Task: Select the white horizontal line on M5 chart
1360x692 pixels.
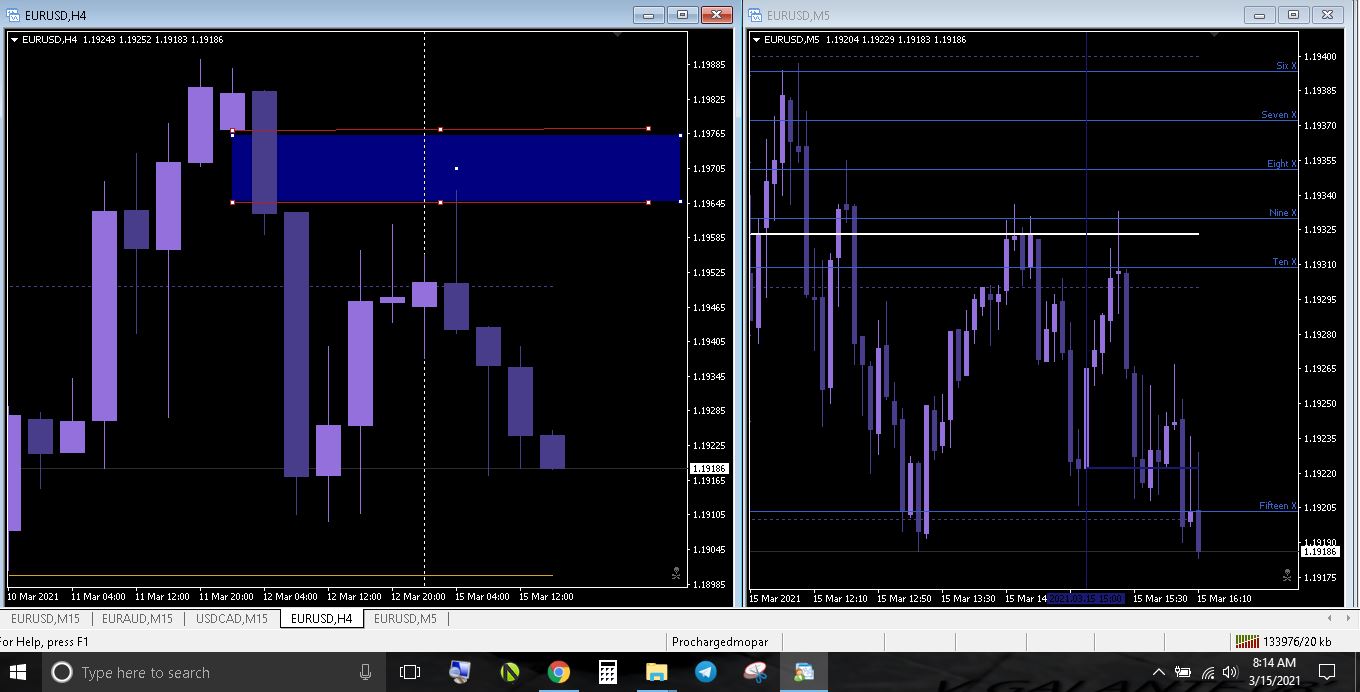Action: point(974,234)
